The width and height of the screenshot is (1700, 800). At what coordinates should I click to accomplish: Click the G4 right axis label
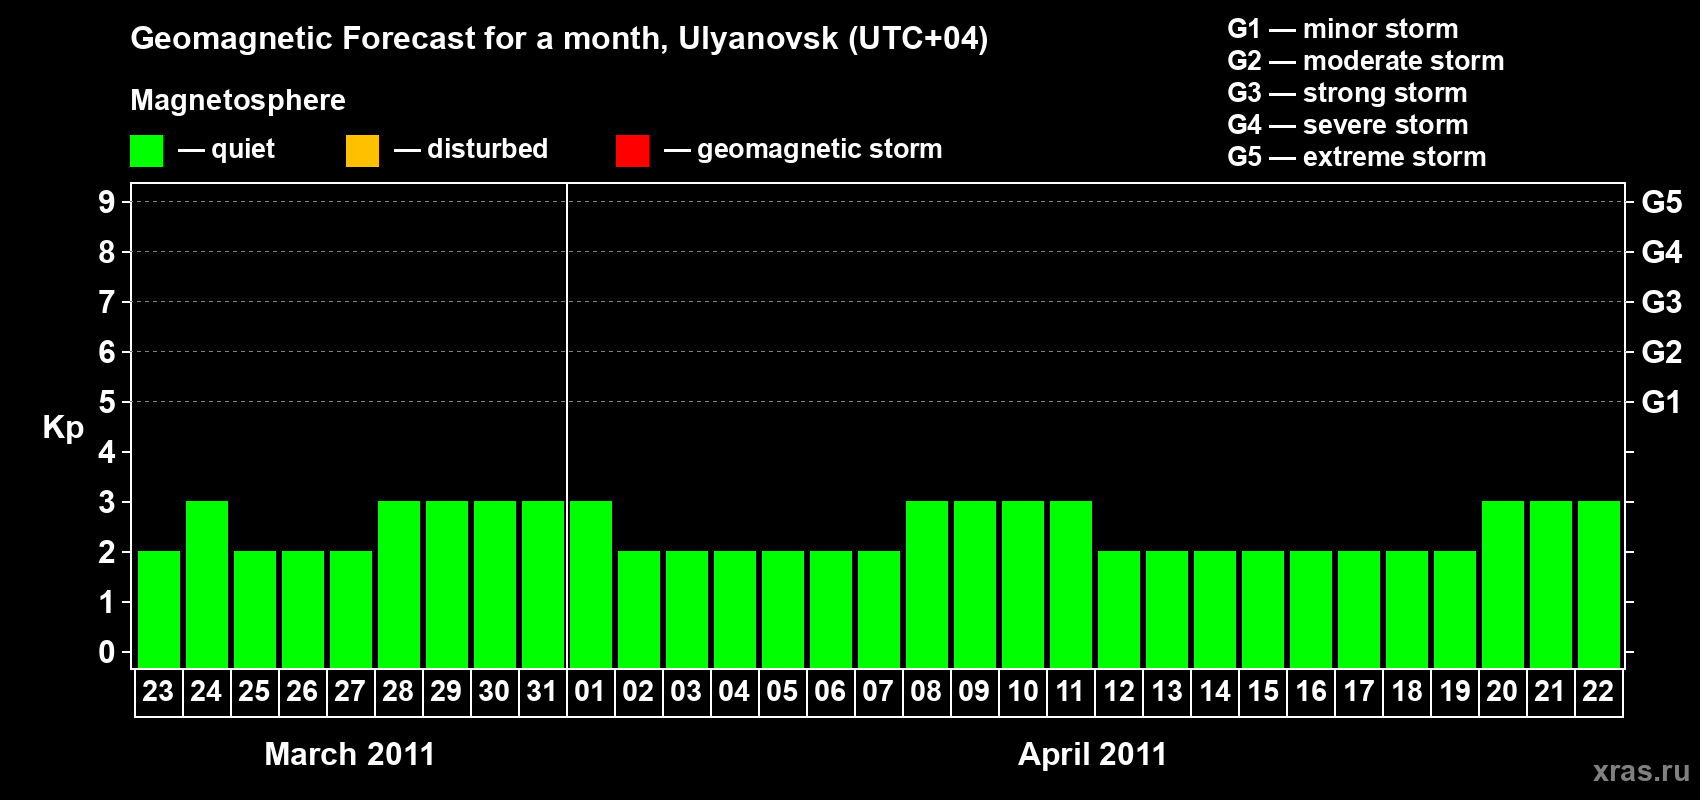point(1661,252)
